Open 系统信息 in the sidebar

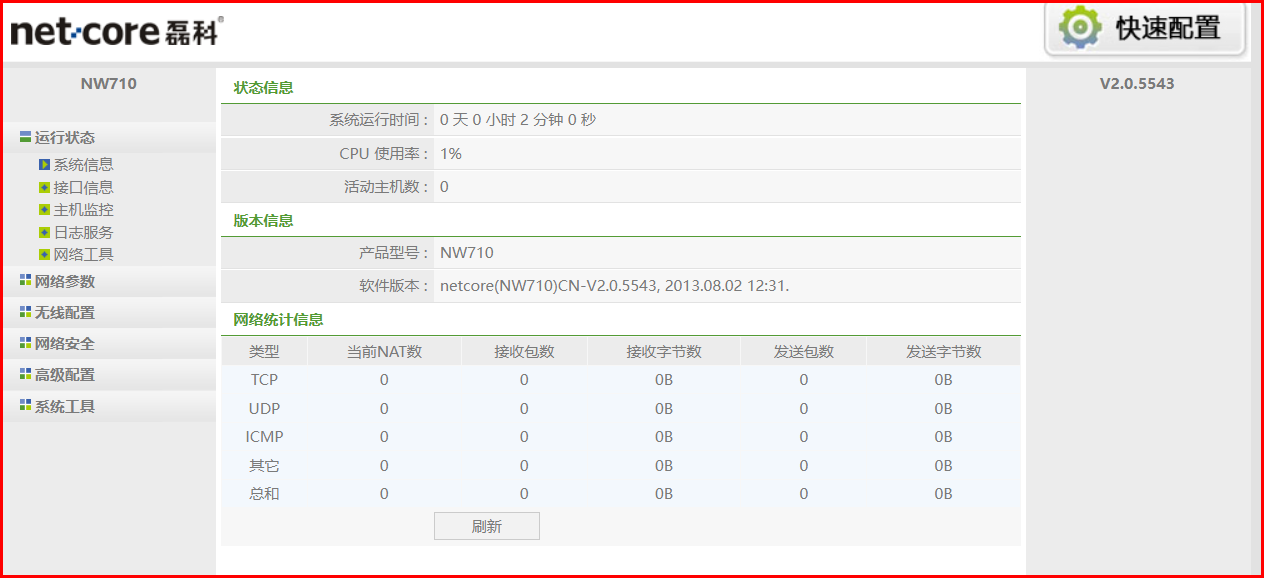click(83, 165)
